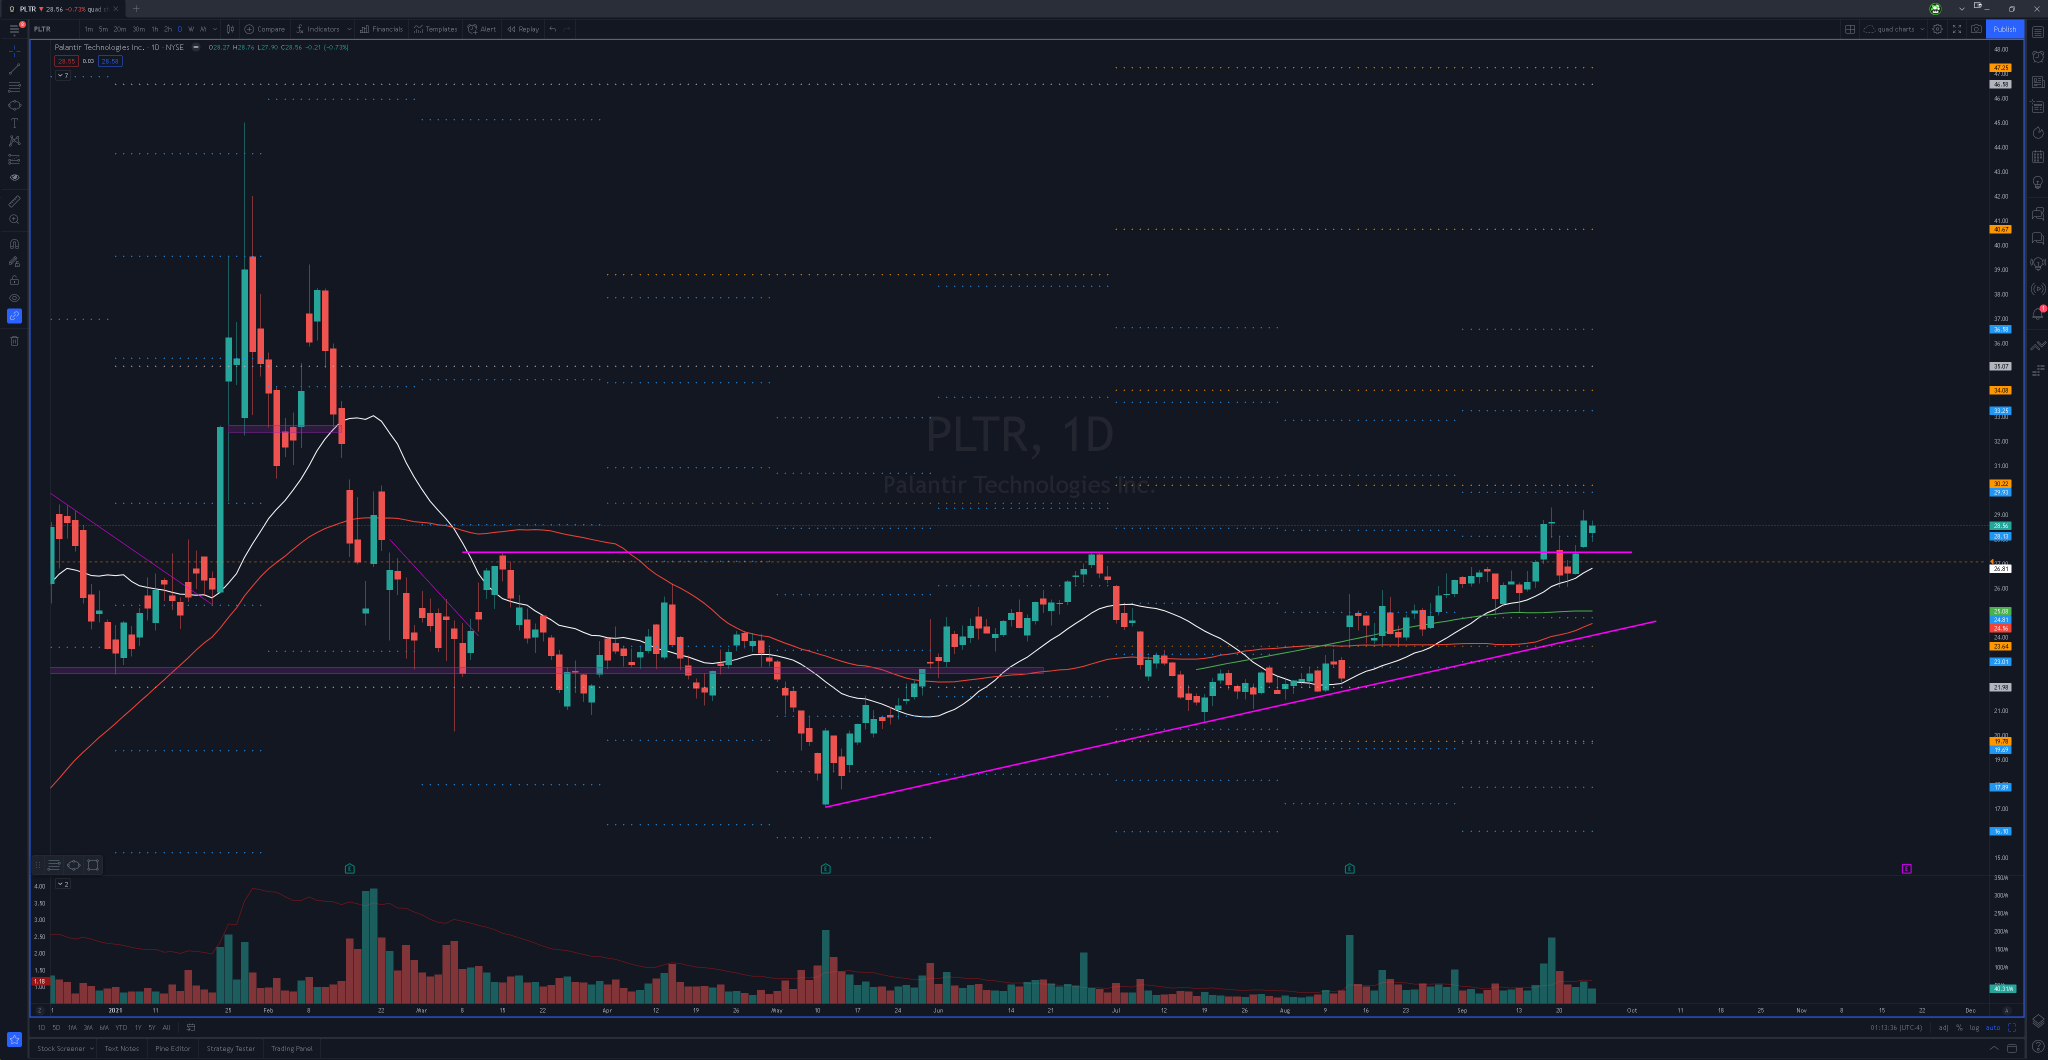Image resolution: width=2048 pixels, height=1060 pixels.
Task: Select the ruler measure tool
Action: (x=14, y=201)
